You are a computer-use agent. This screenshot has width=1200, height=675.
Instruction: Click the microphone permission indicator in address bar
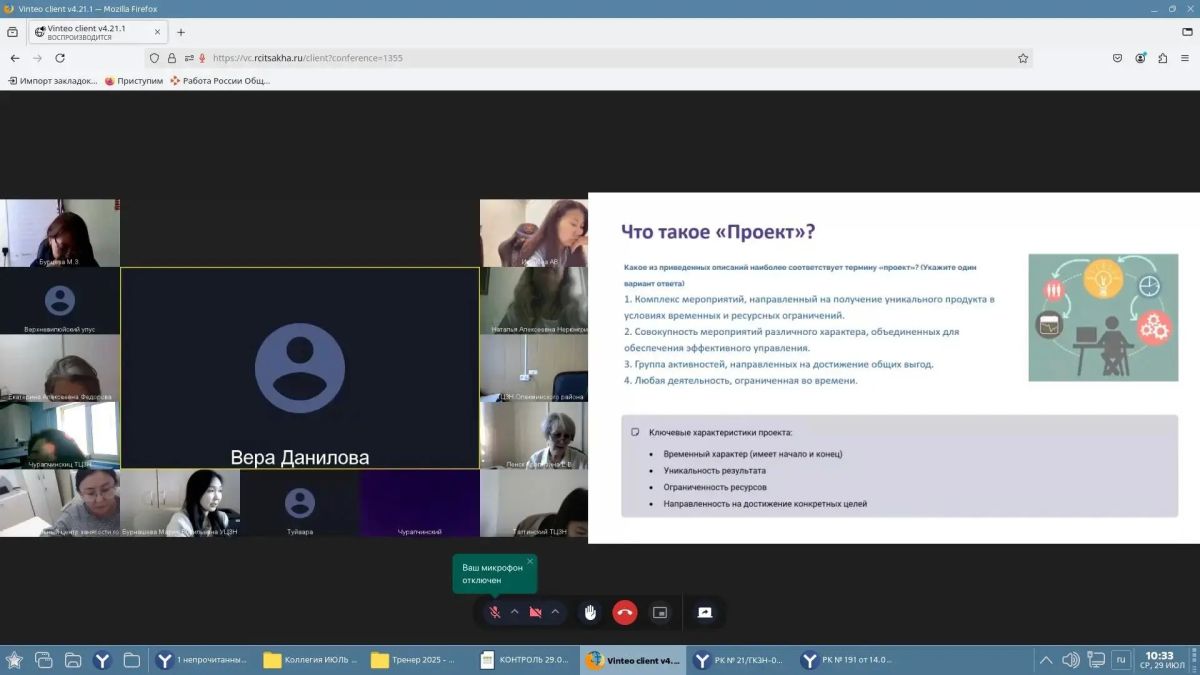[203, 58]
